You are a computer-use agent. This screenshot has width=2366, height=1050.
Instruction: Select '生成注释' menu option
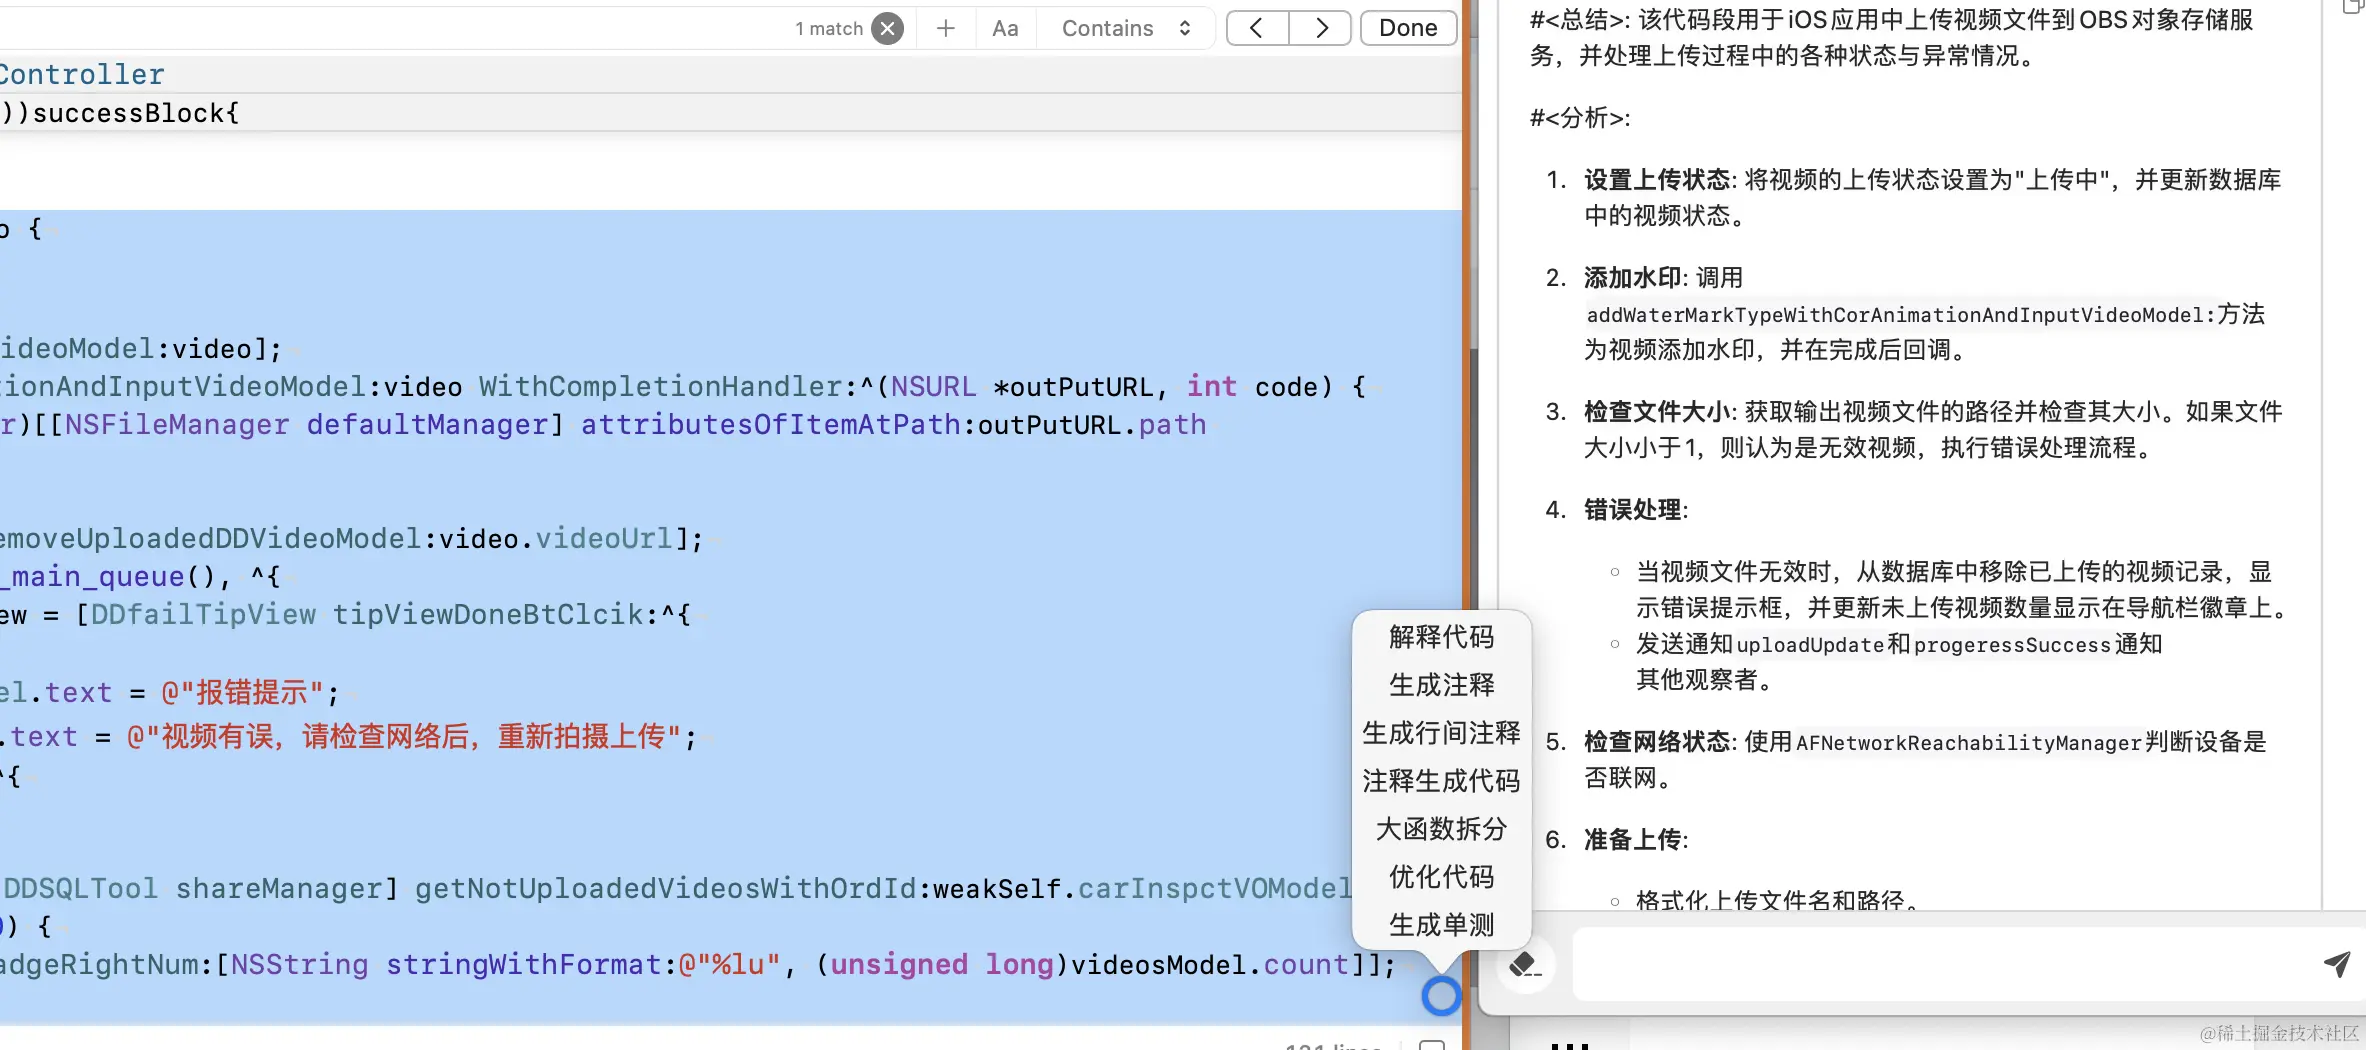(x=1440, y=685)
